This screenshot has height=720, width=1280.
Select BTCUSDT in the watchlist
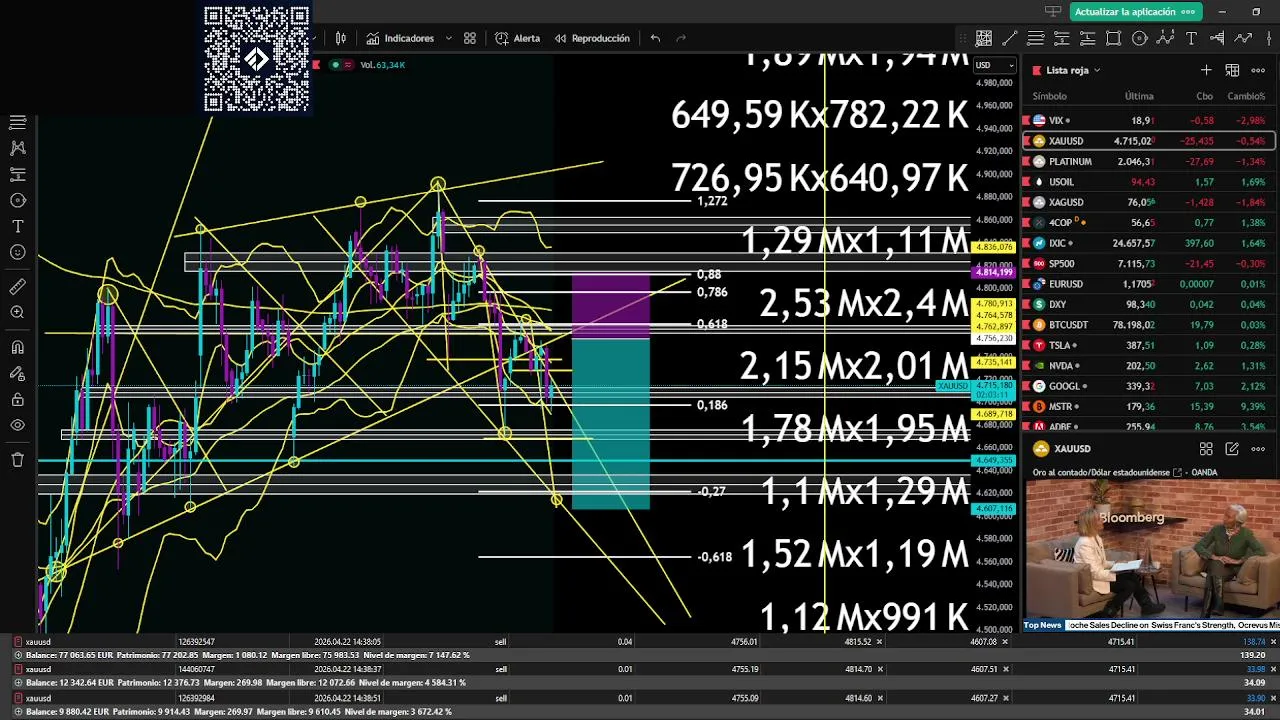click(1148, 325)
